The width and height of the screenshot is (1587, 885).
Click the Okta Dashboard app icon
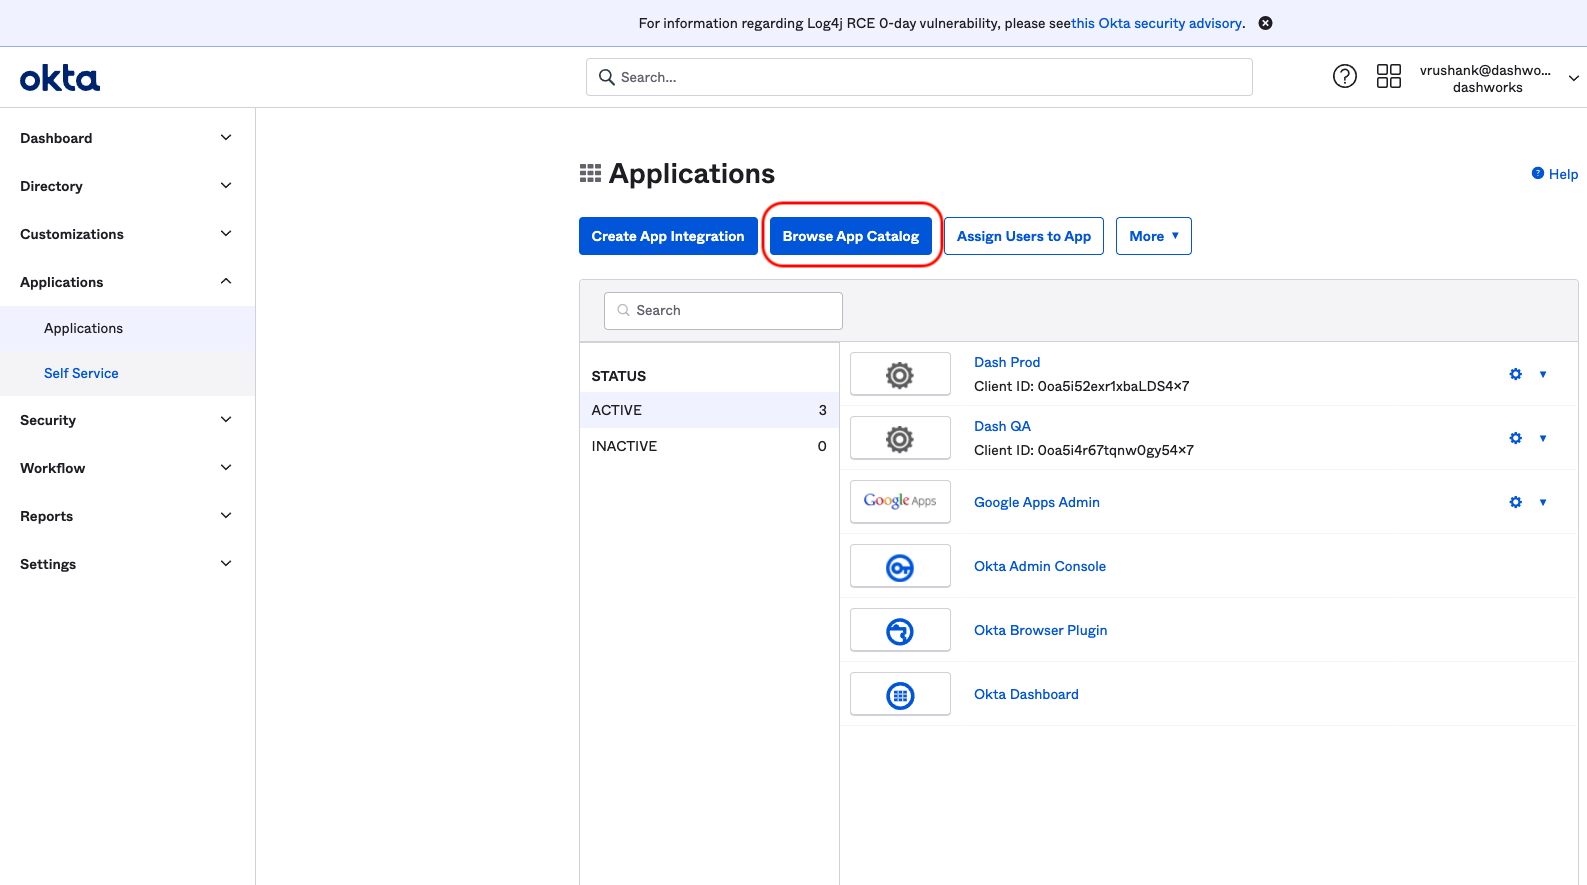[899, 695]
